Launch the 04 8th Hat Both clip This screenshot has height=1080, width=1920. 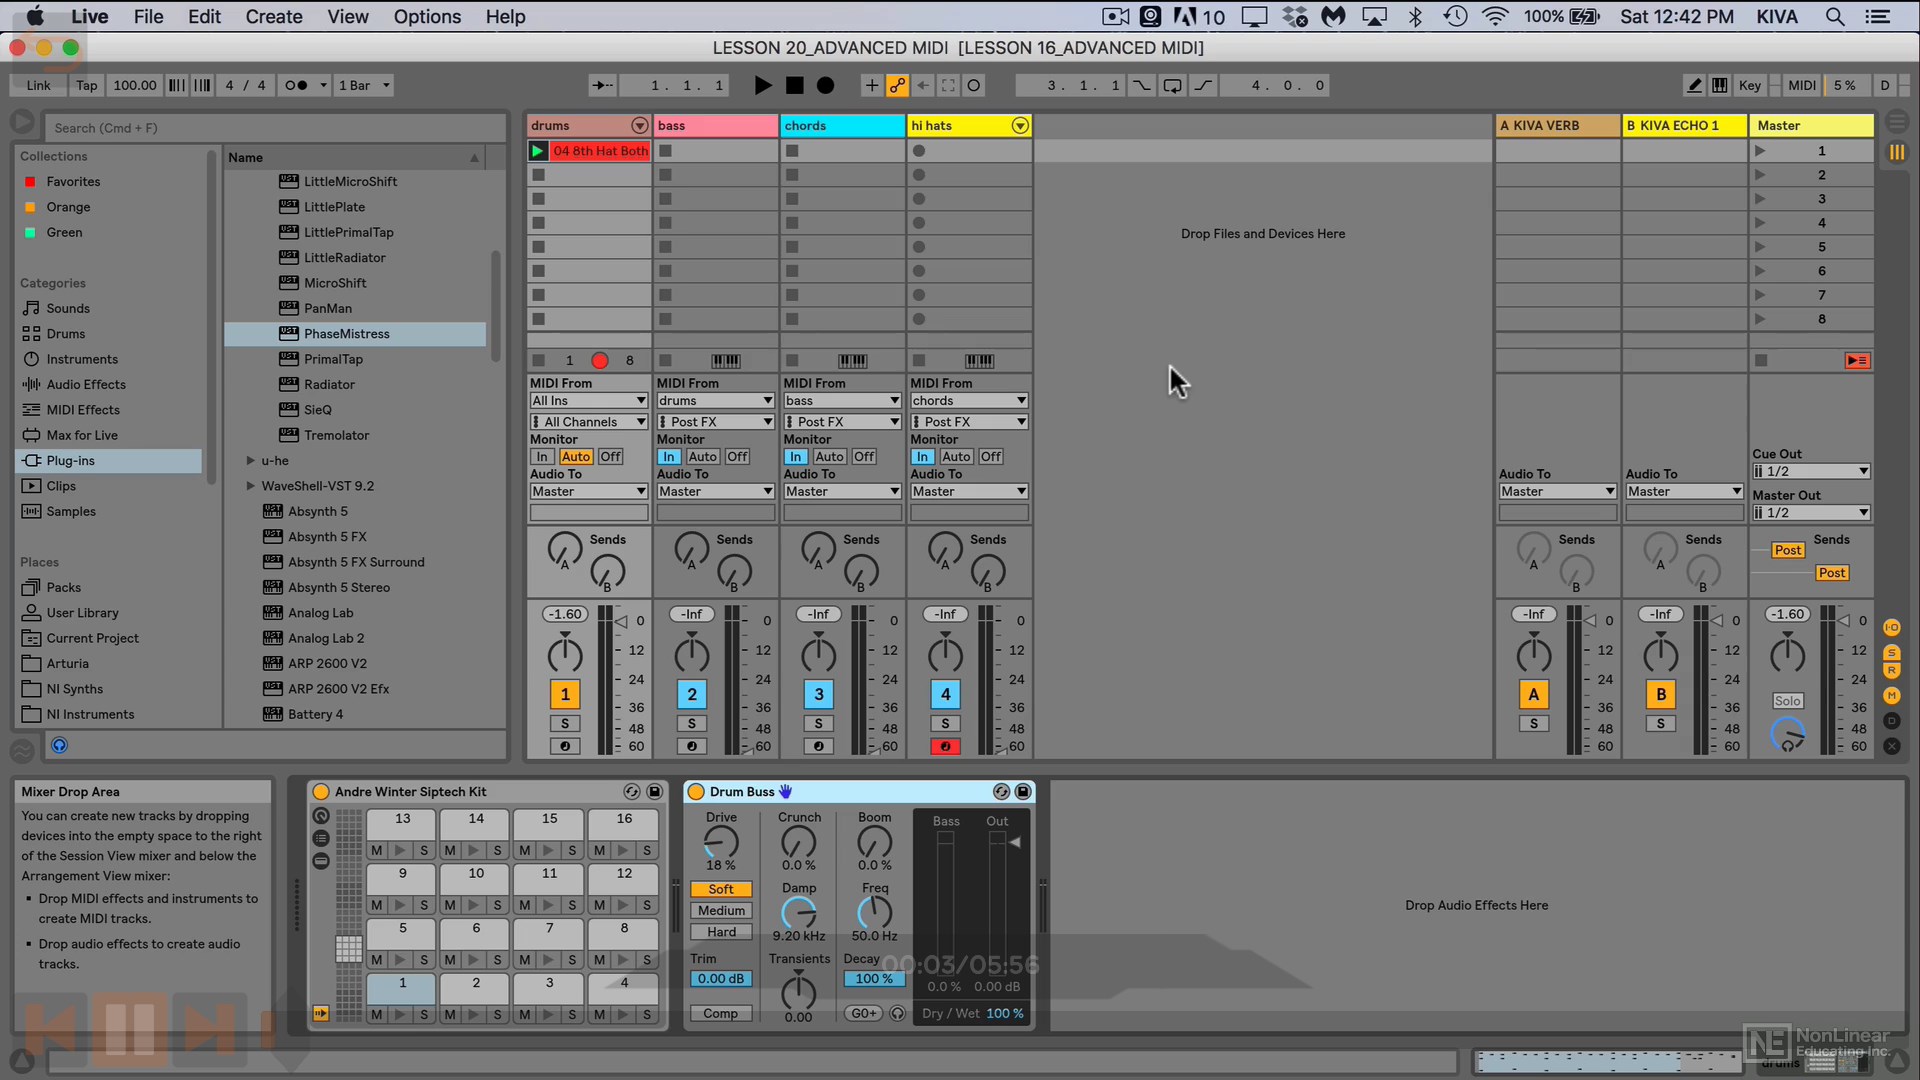point(538,151)
